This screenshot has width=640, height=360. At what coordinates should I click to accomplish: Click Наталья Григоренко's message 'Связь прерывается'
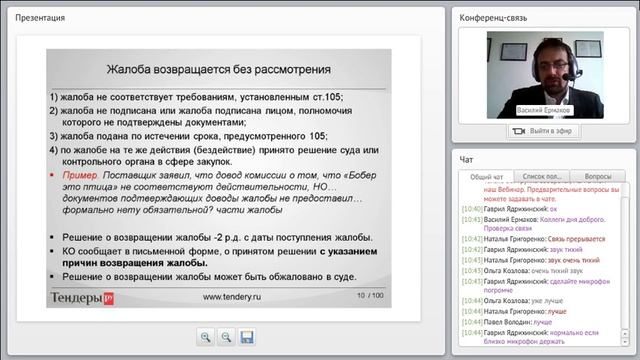pos(576,239)
